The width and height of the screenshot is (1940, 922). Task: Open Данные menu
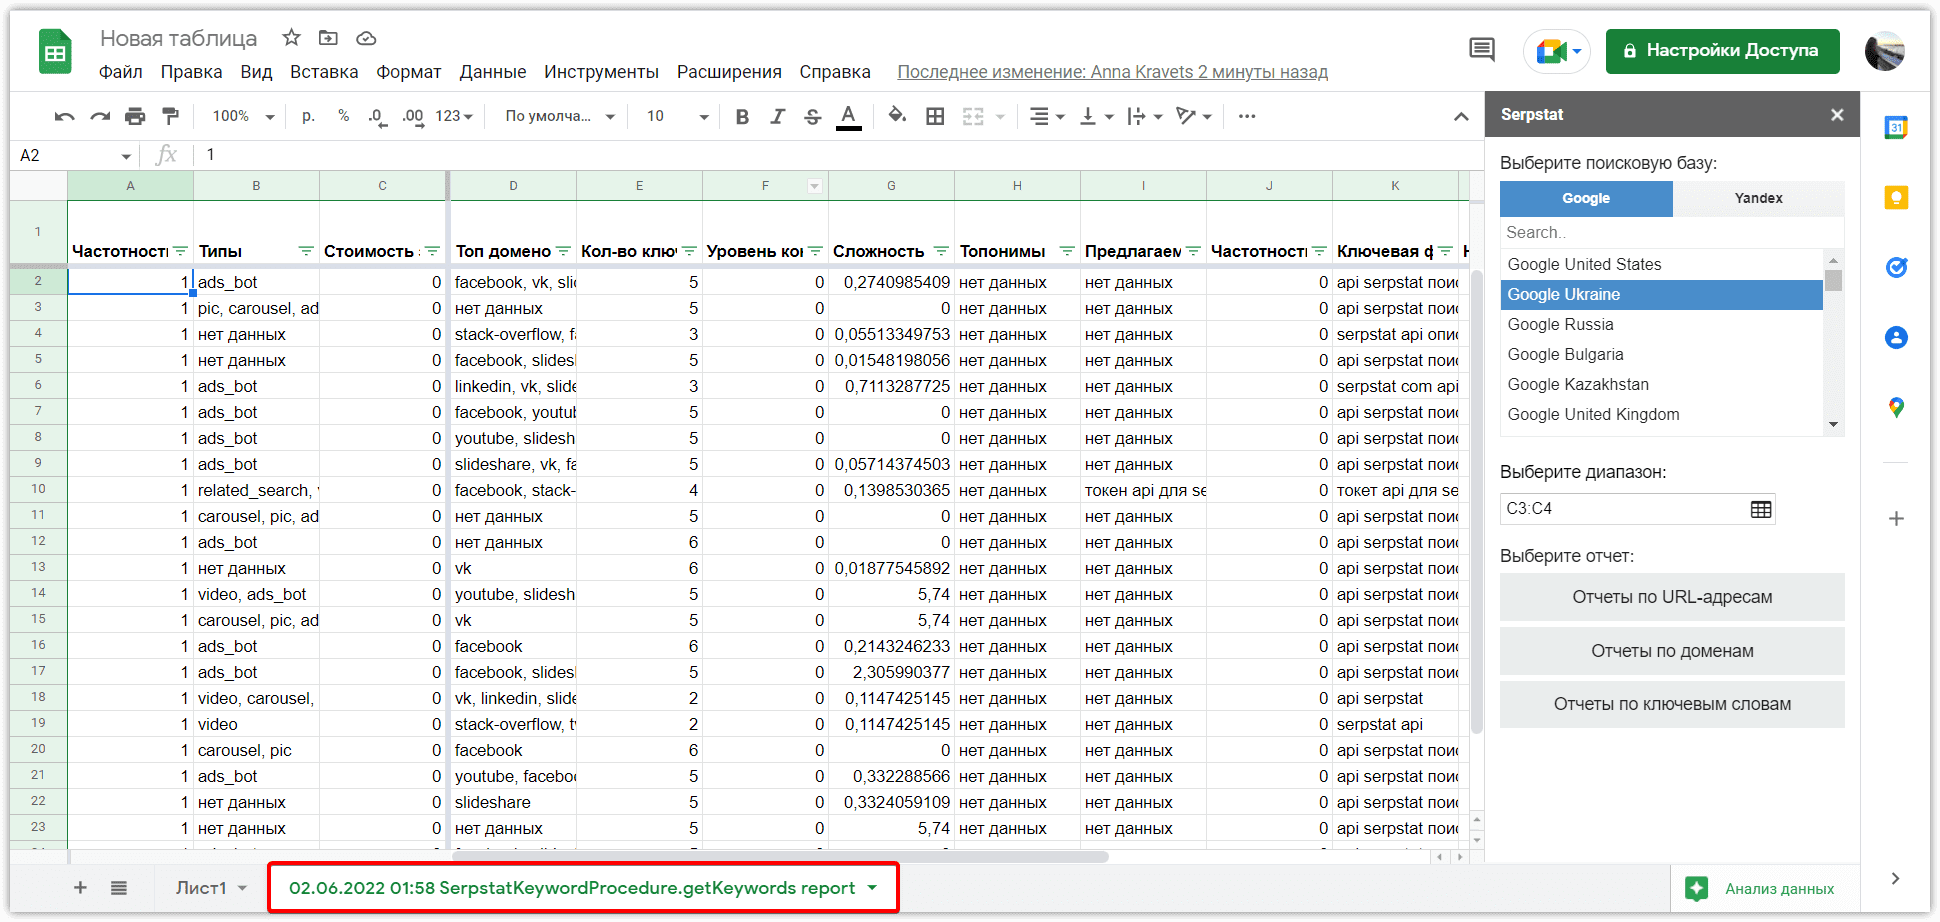[x=493, y=72]
